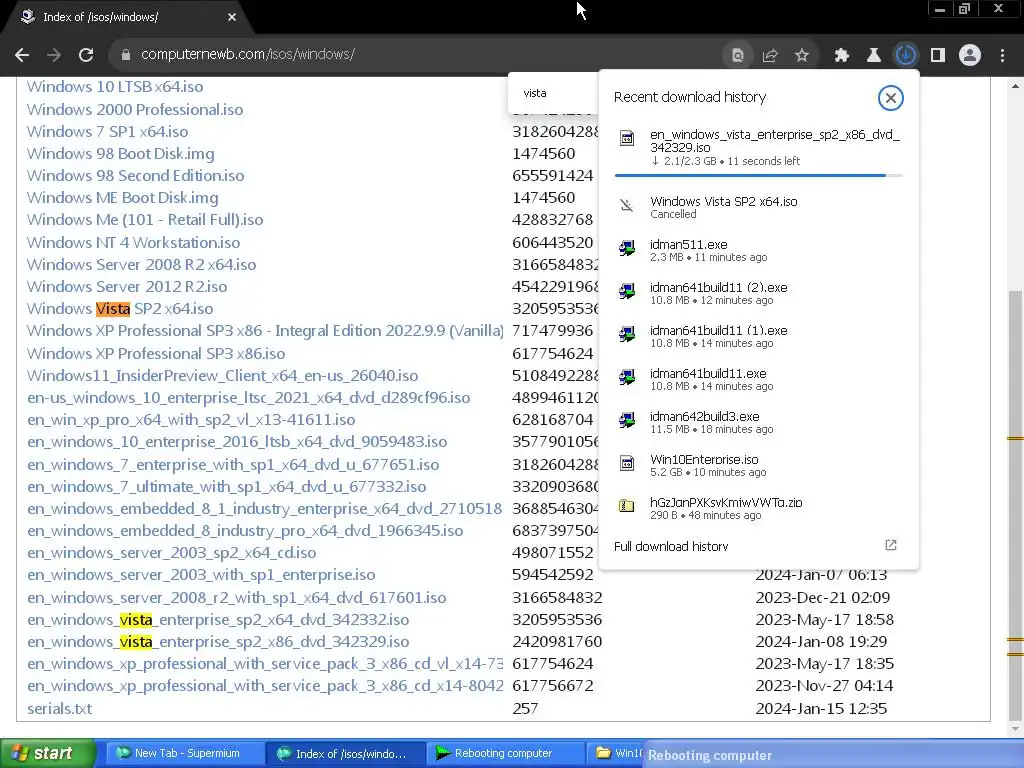
Task: Click idman641build11 (1).exe file icon
Action: [x=627, y=335]
